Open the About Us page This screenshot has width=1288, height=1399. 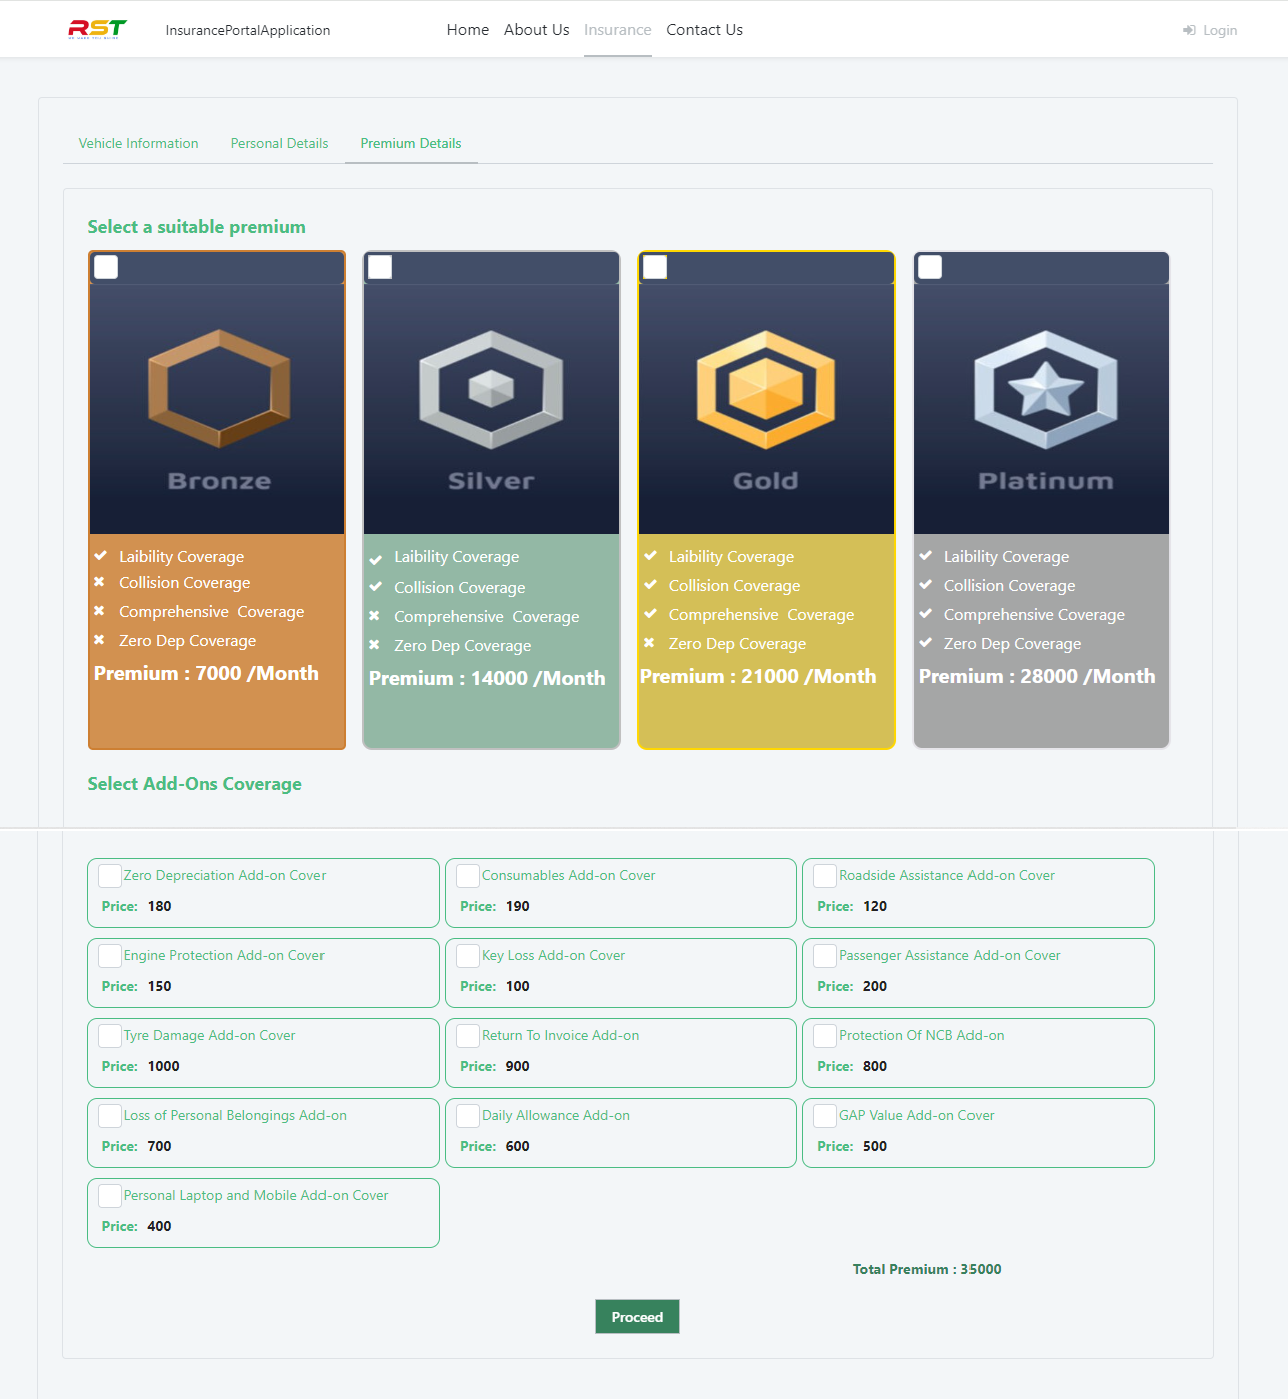pos(537,30)
